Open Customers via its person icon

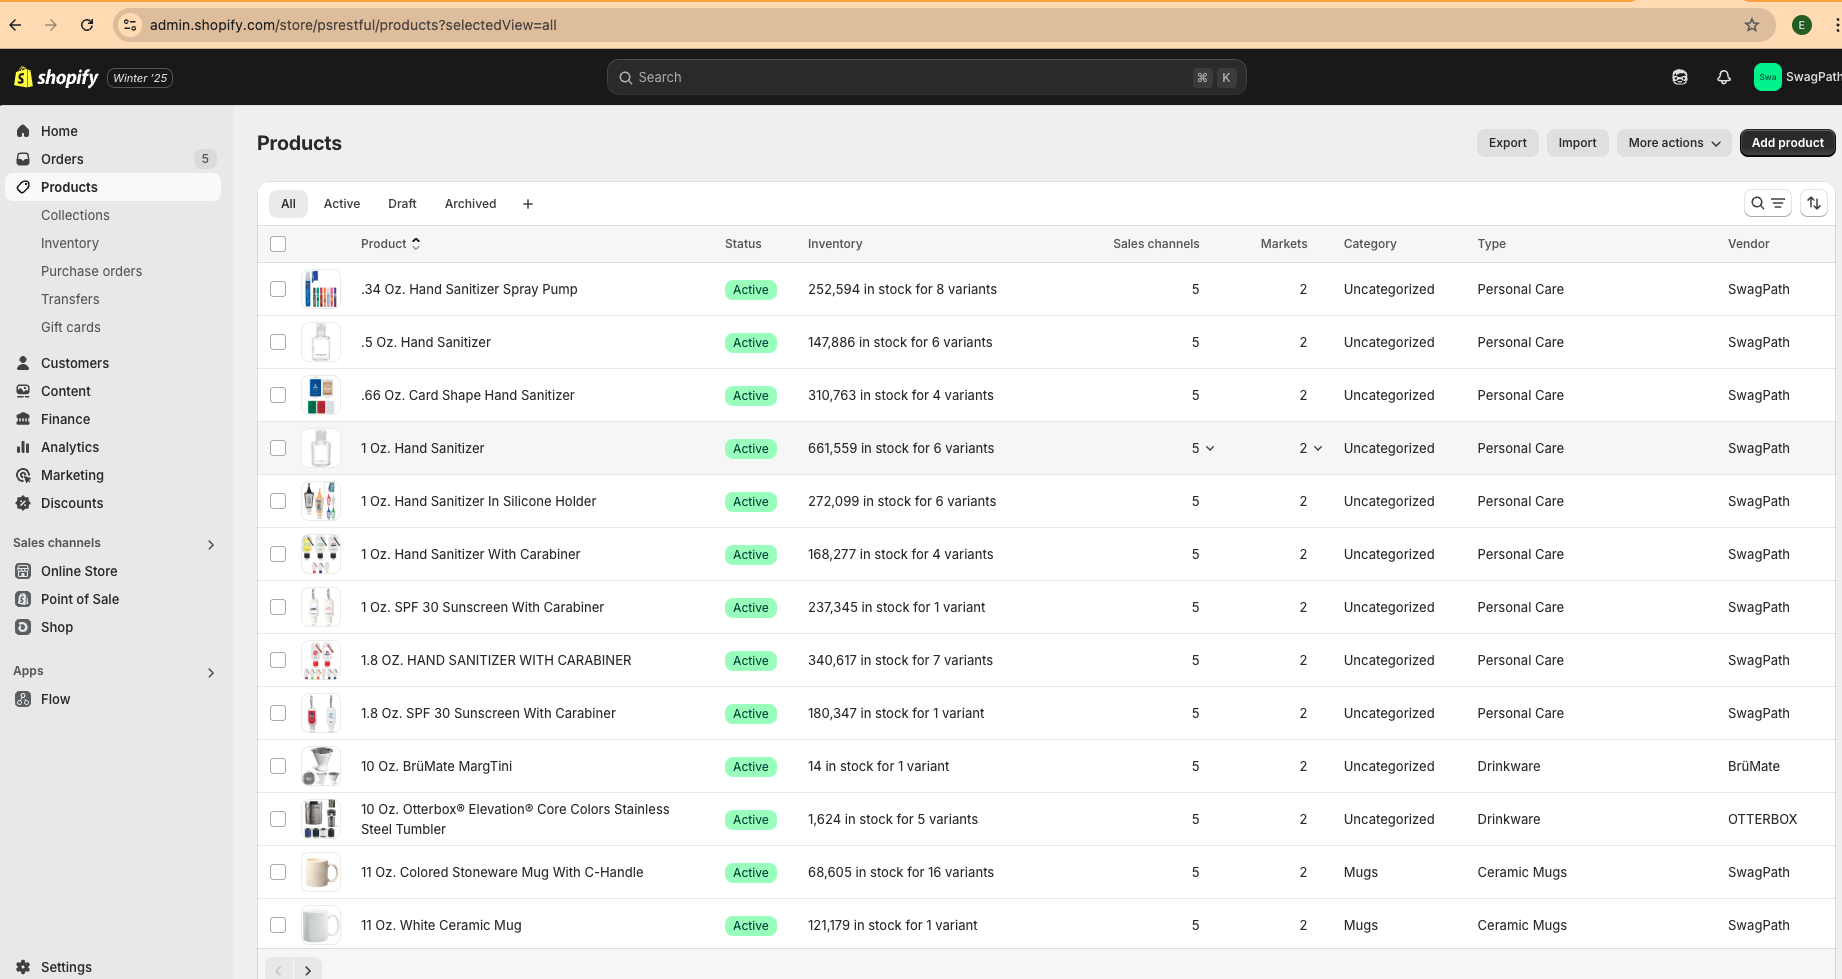click(23, 363)
